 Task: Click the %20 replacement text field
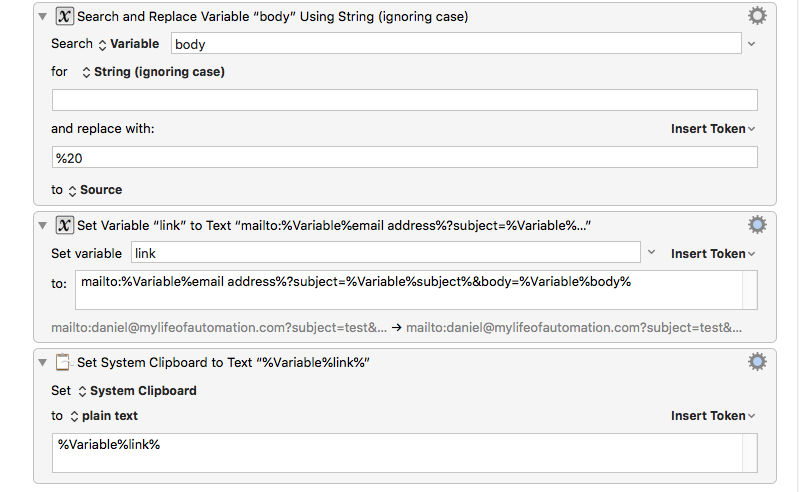click(405, 157)
